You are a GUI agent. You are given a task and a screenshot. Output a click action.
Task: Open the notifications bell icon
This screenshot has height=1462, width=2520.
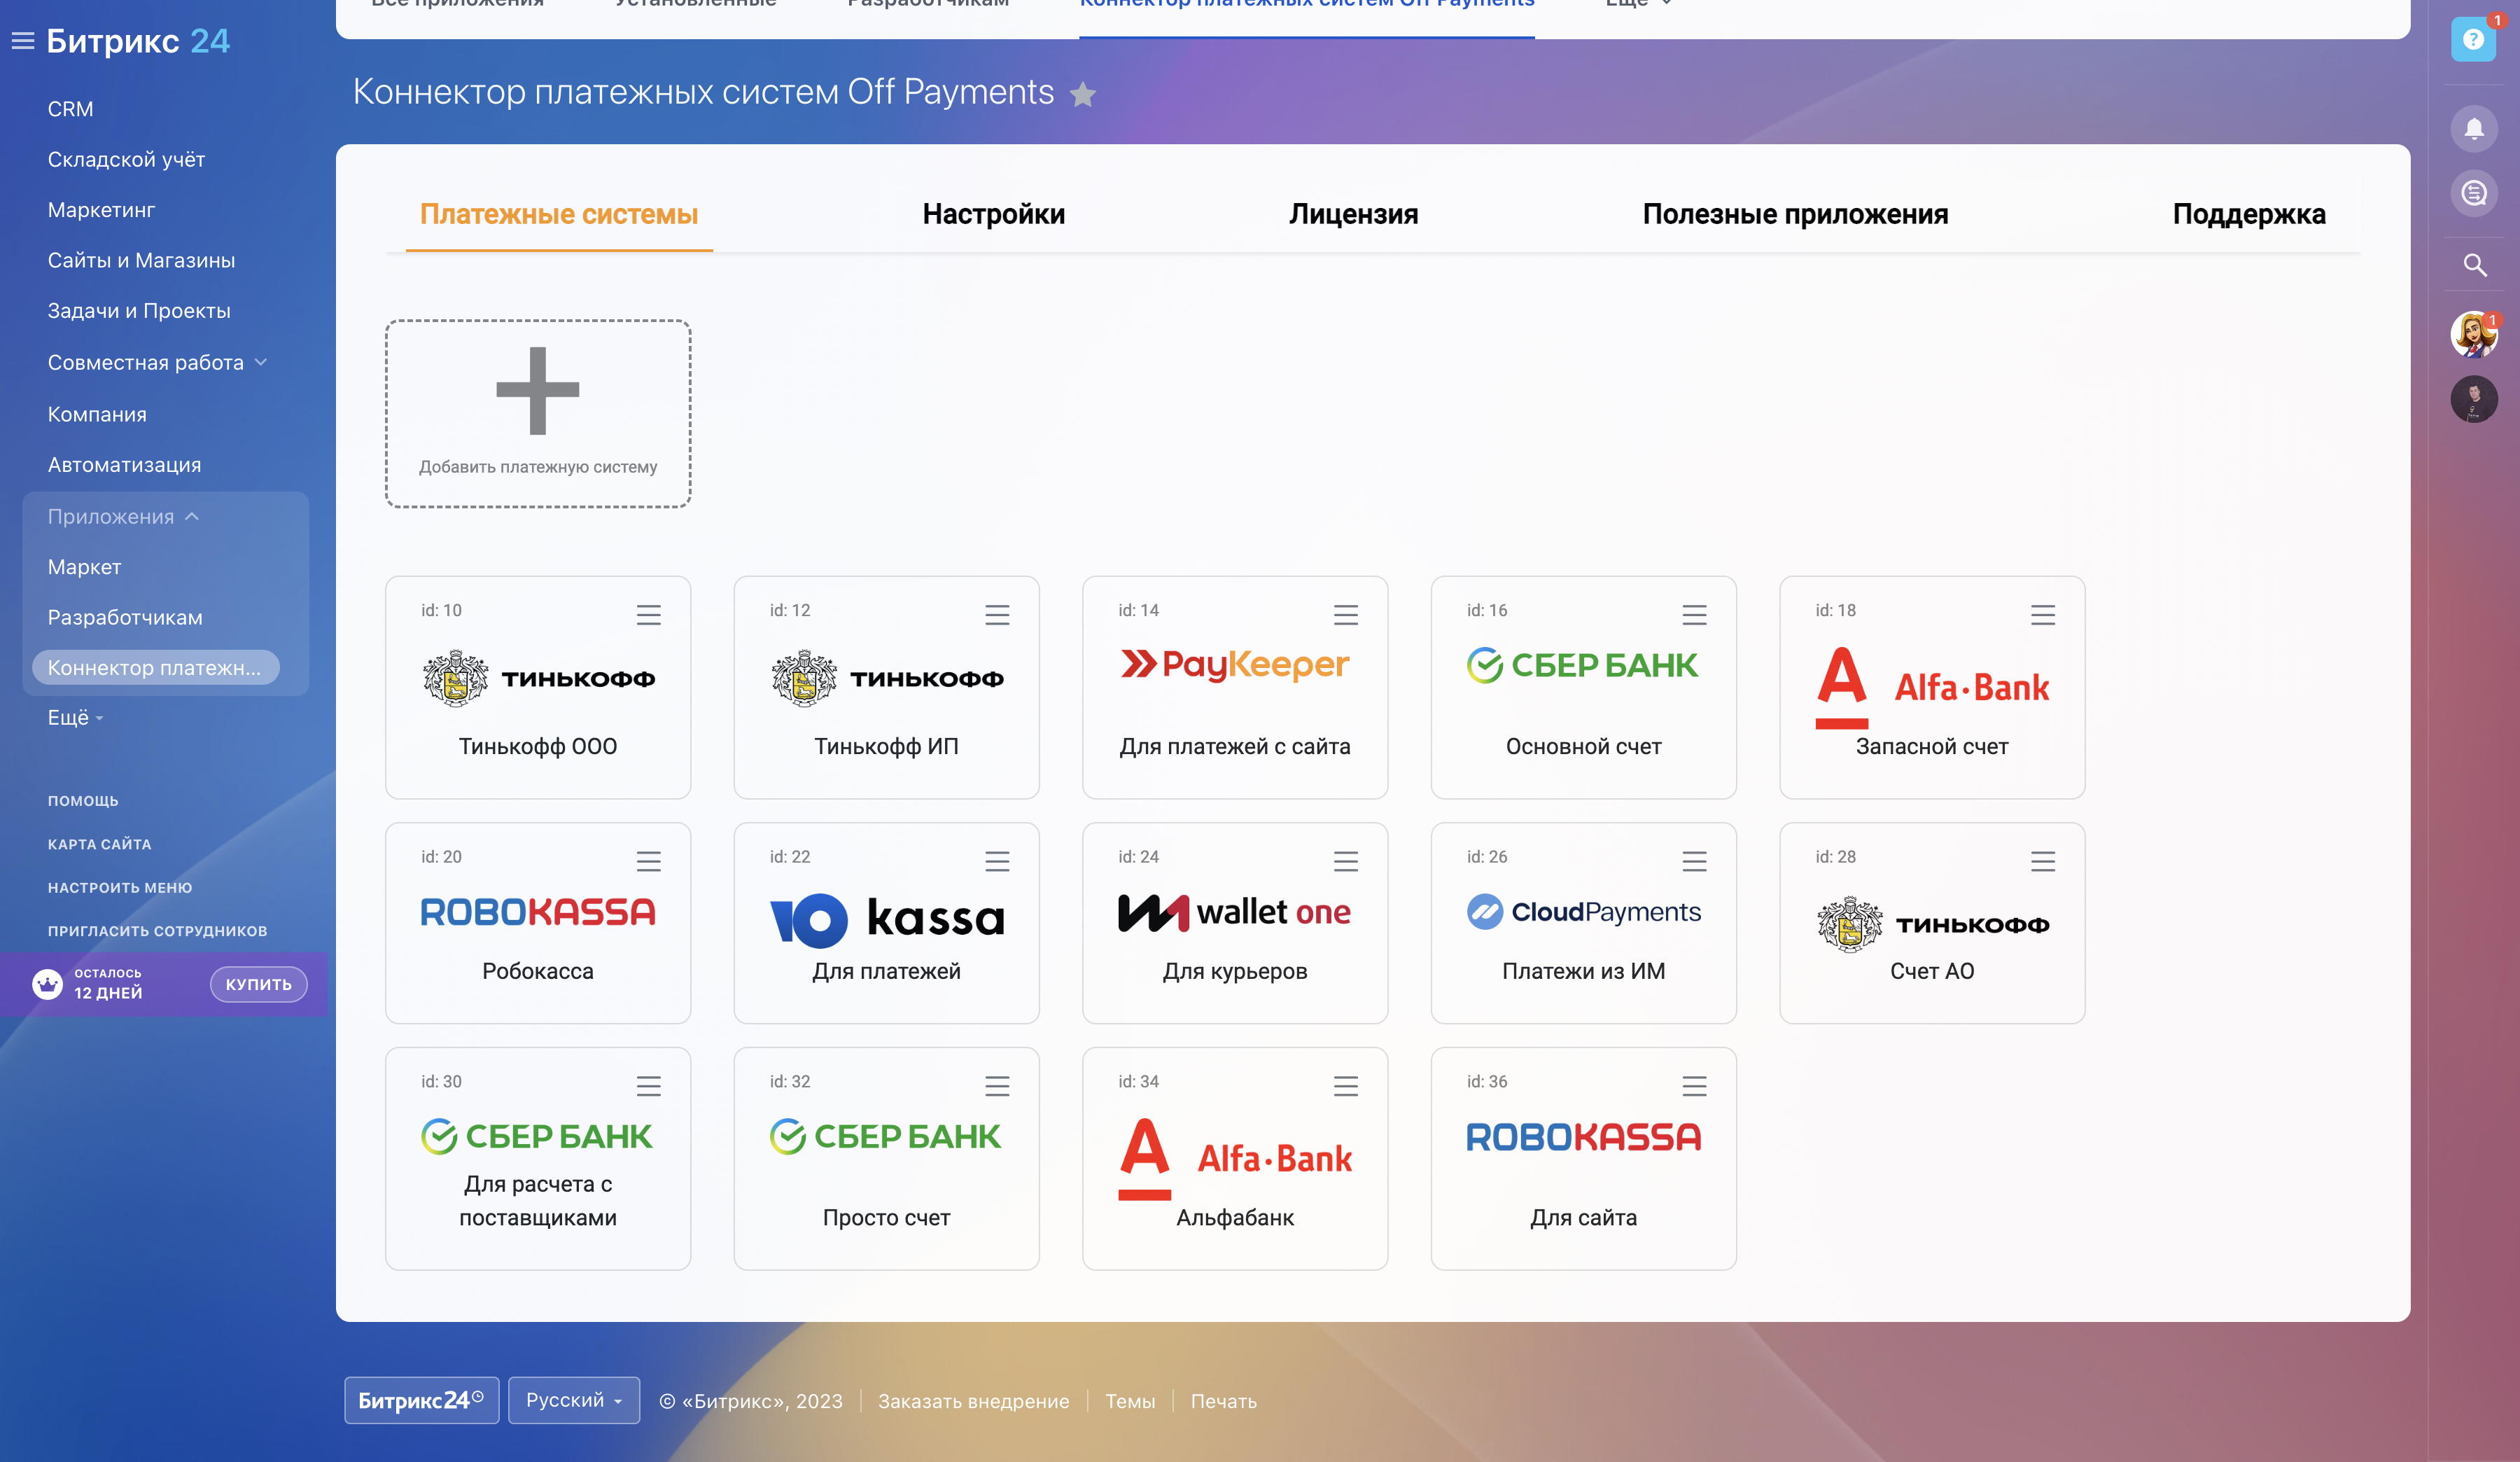pyautogui.click(x=2475, y=129)
